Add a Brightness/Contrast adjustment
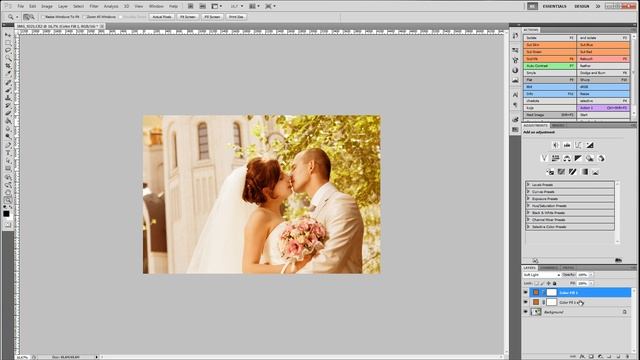Screen dimensions: 640x360 coord(556,145)
